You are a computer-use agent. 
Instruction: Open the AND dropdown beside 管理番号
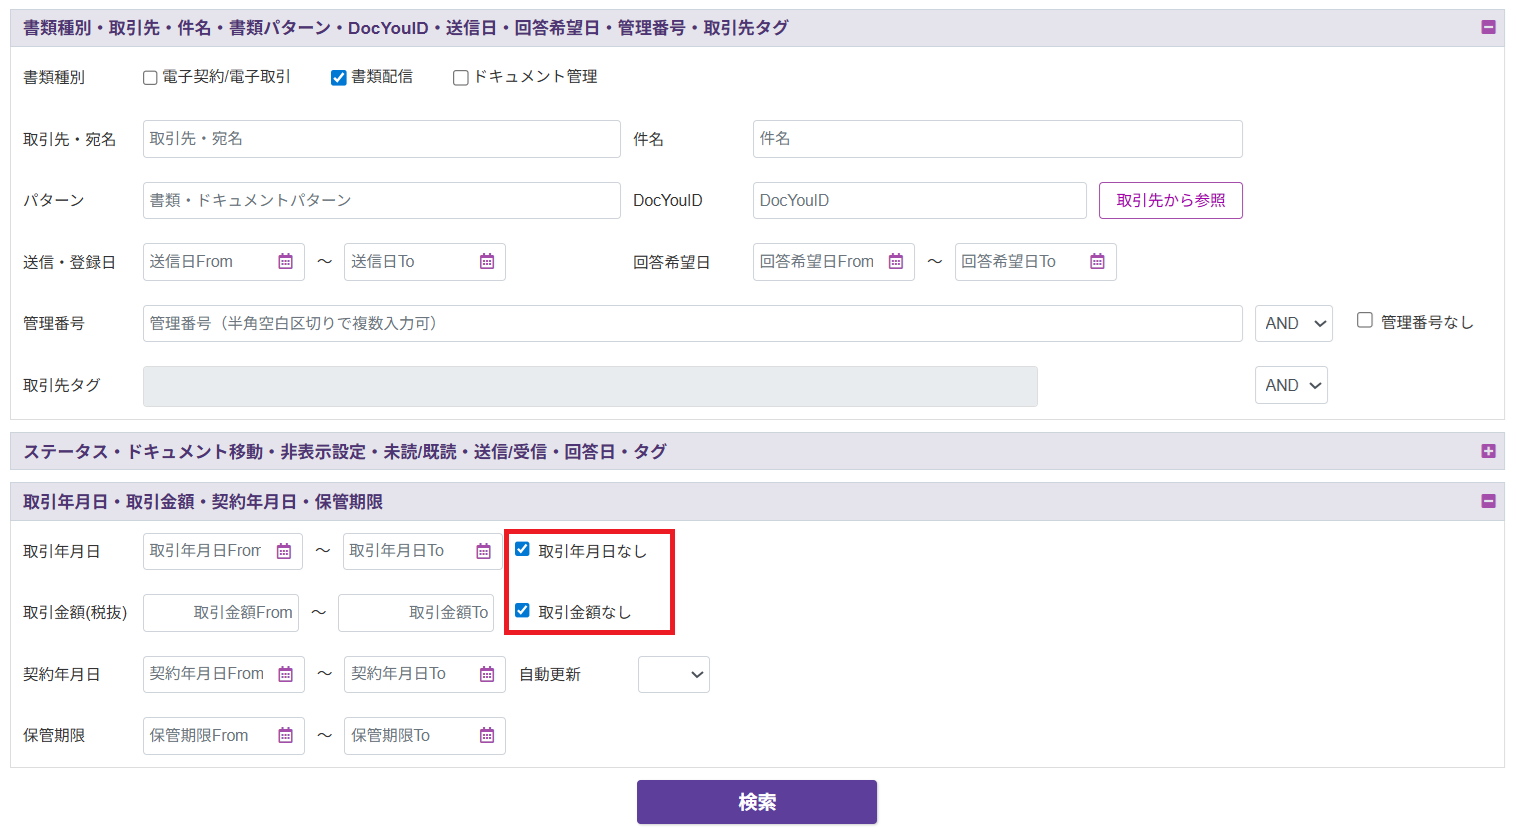point(1293,324)
